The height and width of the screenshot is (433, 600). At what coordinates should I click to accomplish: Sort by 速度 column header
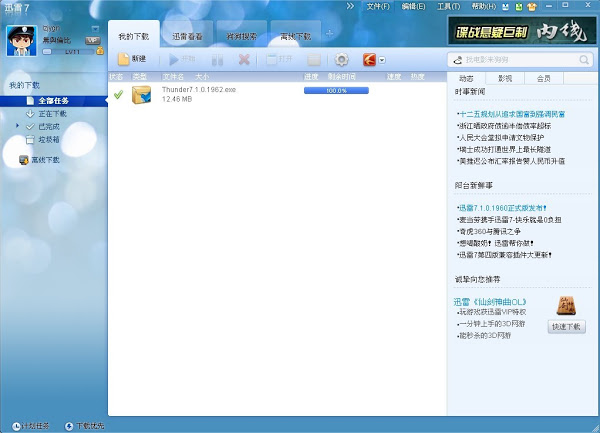pyautogui.click(x=394, y=77)
